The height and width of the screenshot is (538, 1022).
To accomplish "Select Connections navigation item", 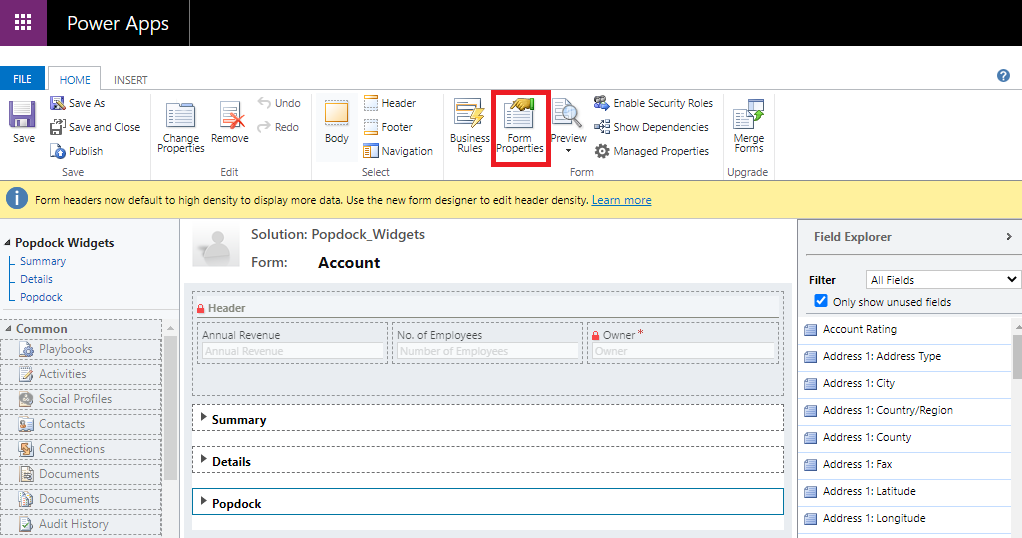I will (x=81, y=449).
